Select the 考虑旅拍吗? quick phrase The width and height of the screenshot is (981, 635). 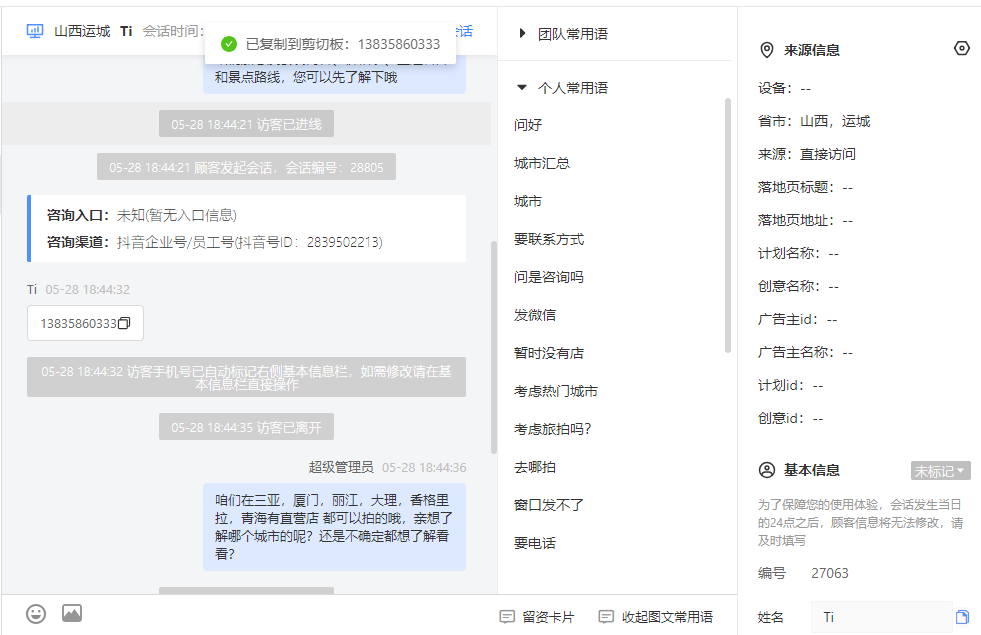coord(552,429)
